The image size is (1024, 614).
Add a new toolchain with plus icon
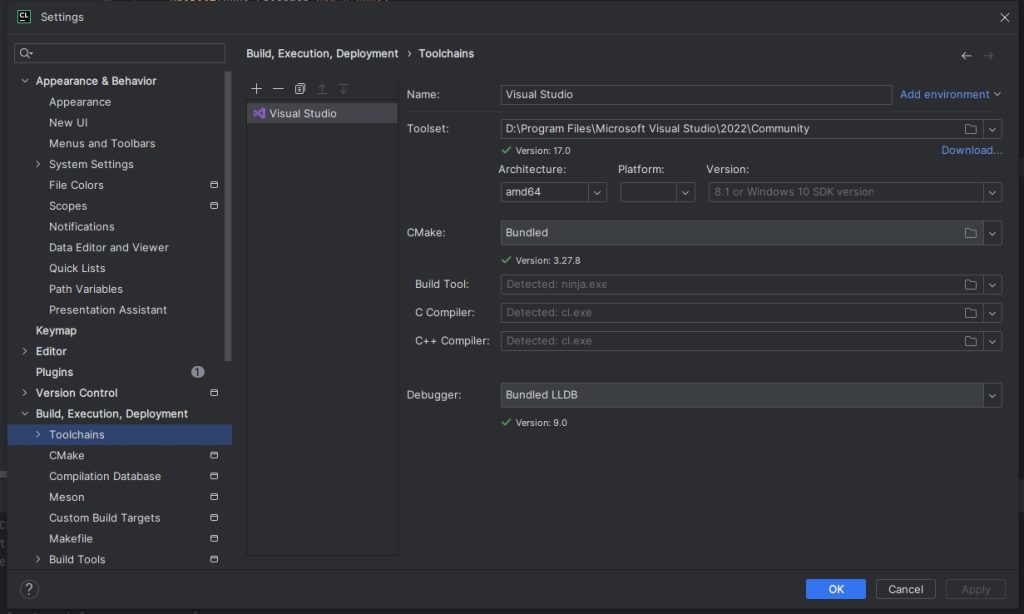257,88
